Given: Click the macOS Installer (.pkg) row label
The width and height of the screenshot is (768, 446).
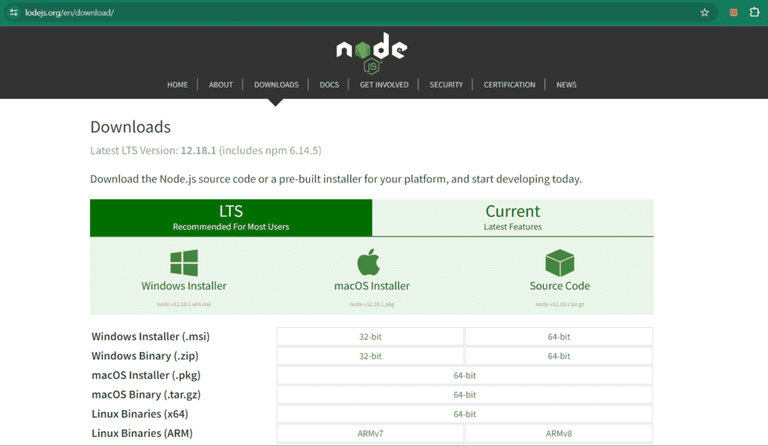Looking at the screenshot, I should 146,375.
